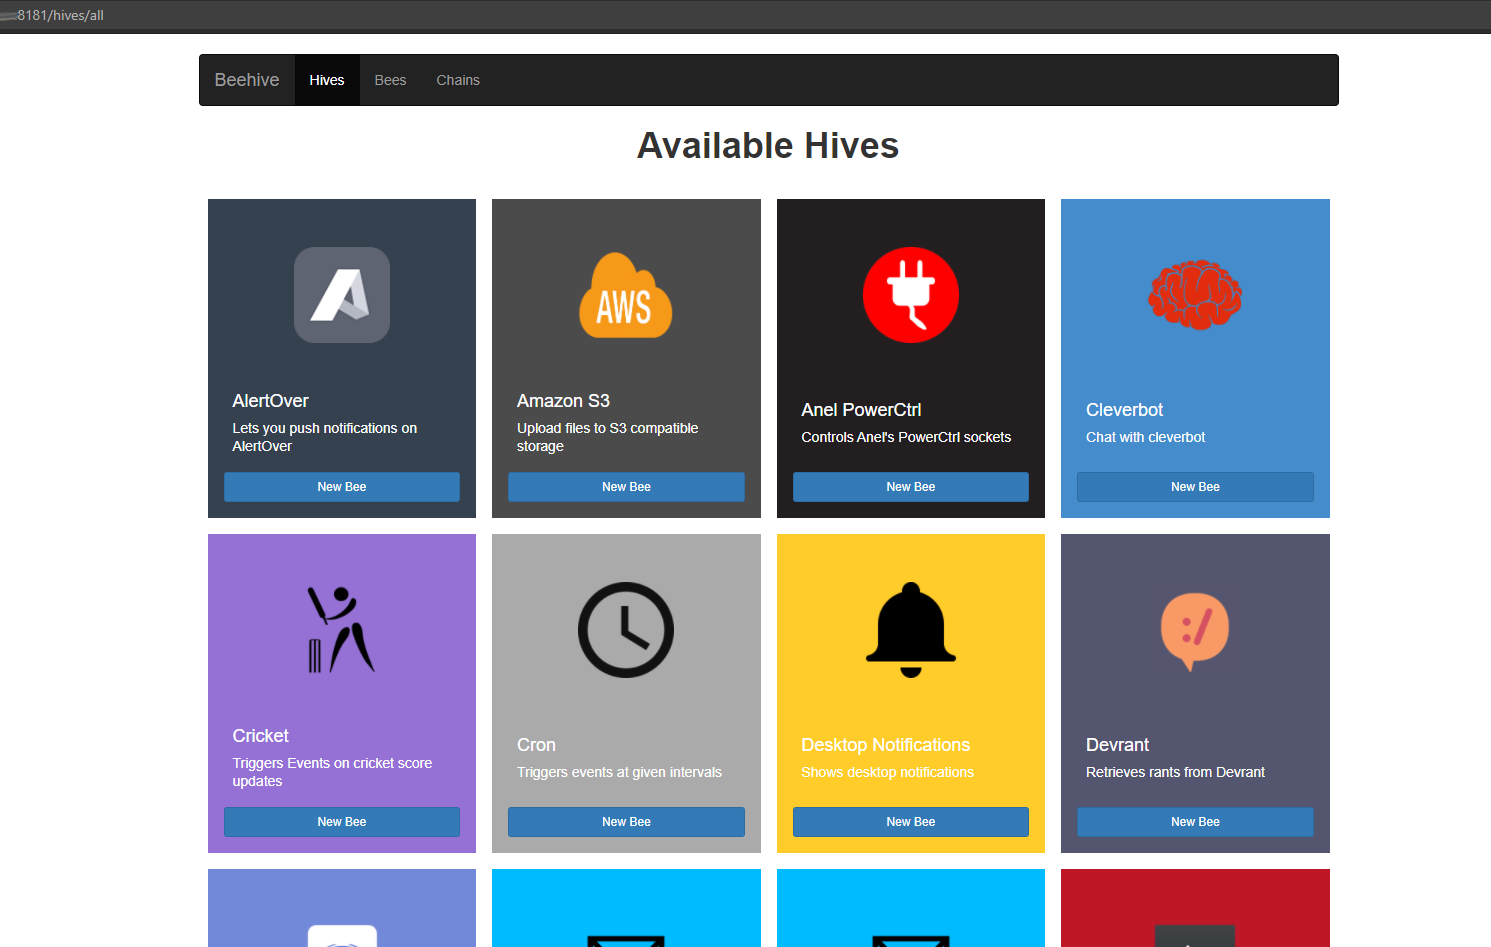Screen dimensions: 1491x947
Task: Click 'Shows desktop notifications' description
Action: coord(887,772)
